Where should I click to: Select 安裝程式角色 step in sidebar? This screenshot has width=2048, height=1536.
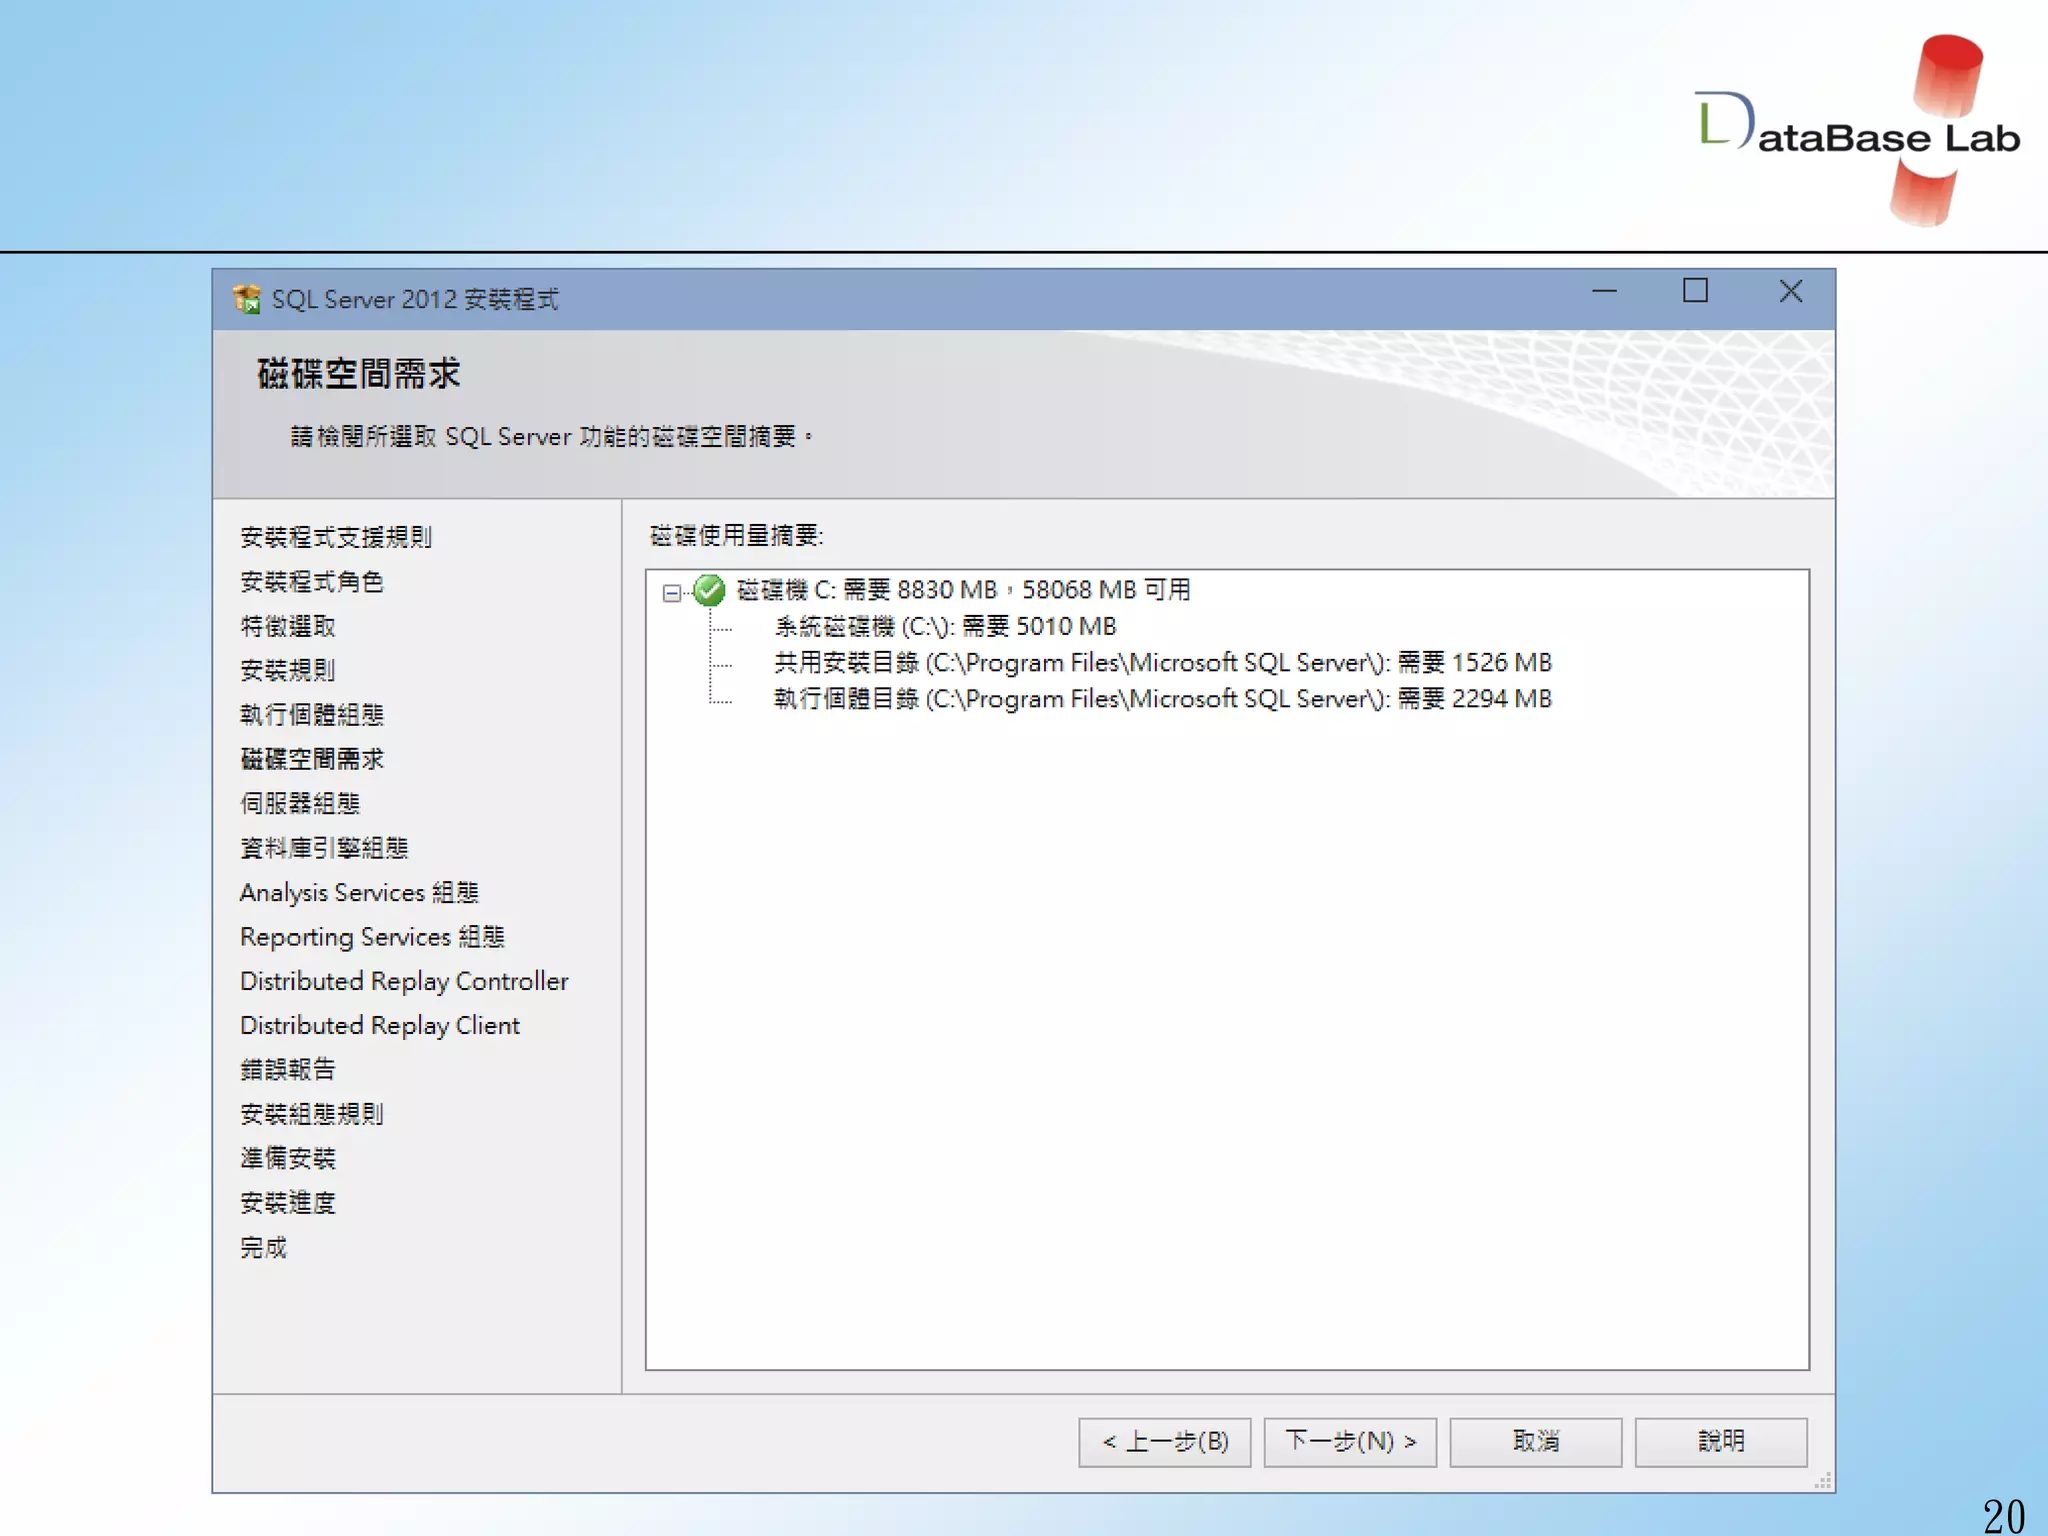312,582
